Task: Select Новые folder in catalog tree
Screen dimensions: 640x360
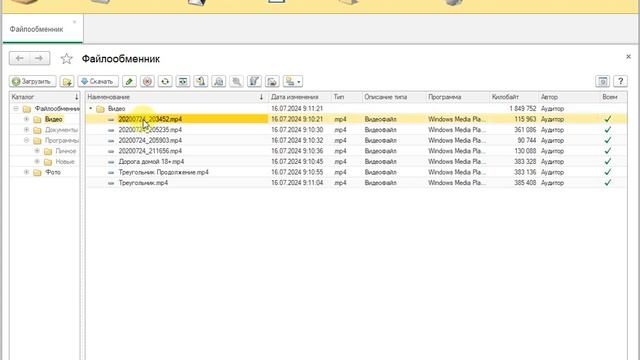Action: (x=65, y=162)
